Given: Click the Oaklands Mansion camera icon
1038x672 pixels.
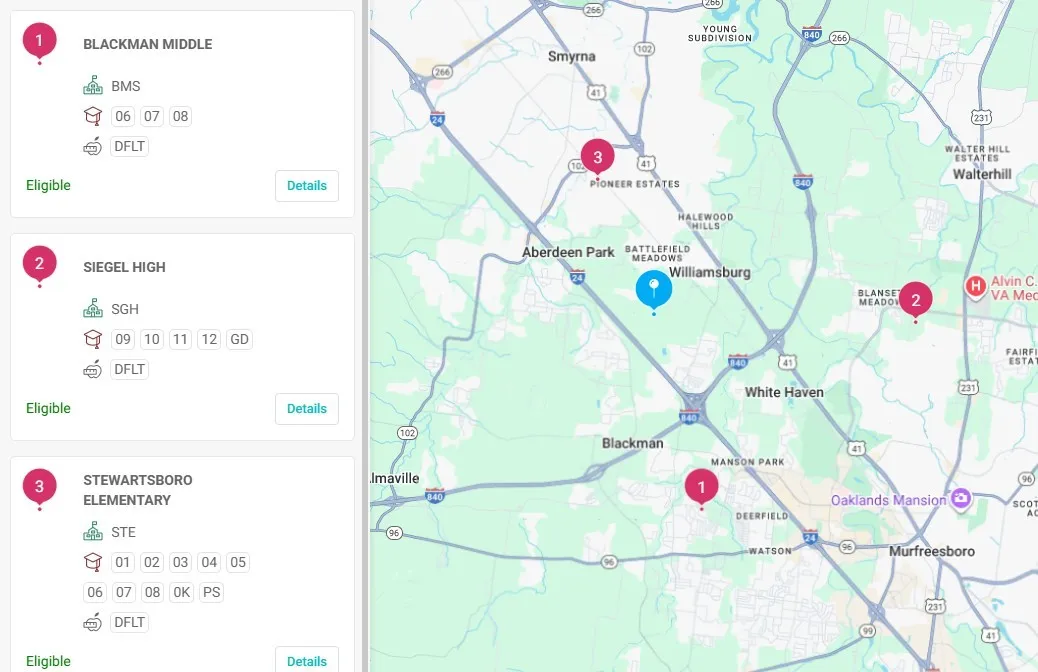Looking at the screenshot, I should [x=961, y=498].
